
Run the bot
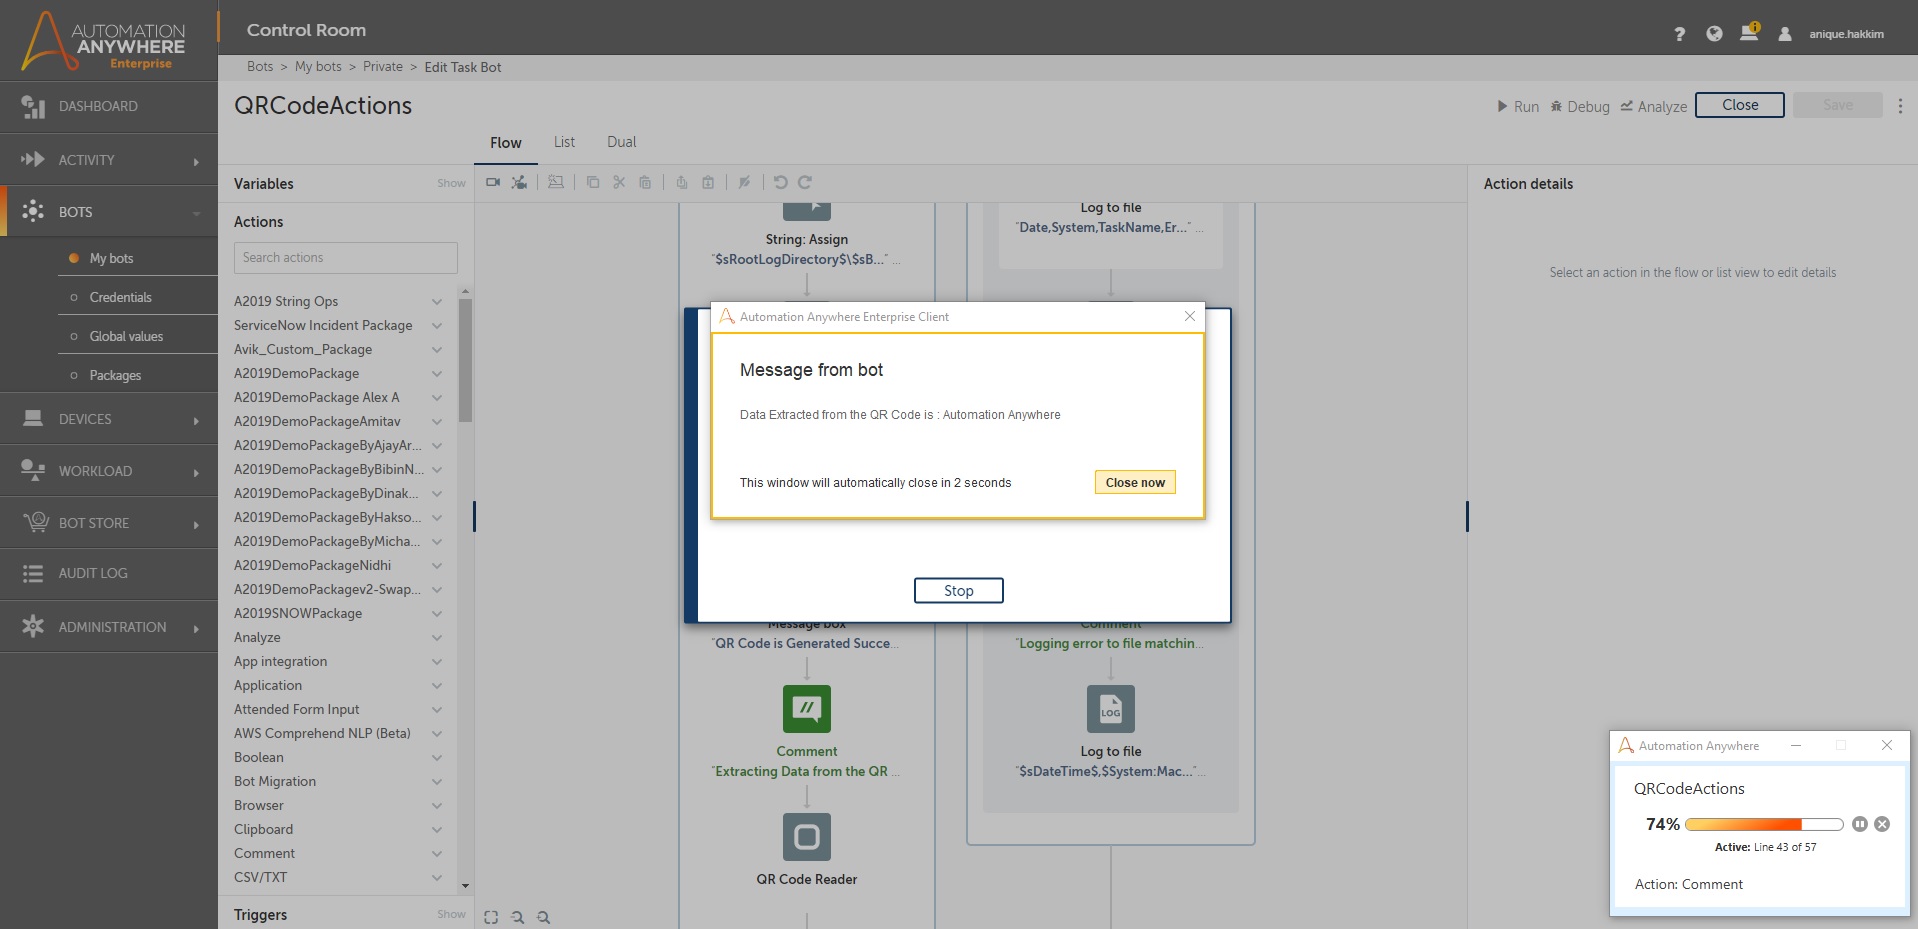tap(1518, 107)
